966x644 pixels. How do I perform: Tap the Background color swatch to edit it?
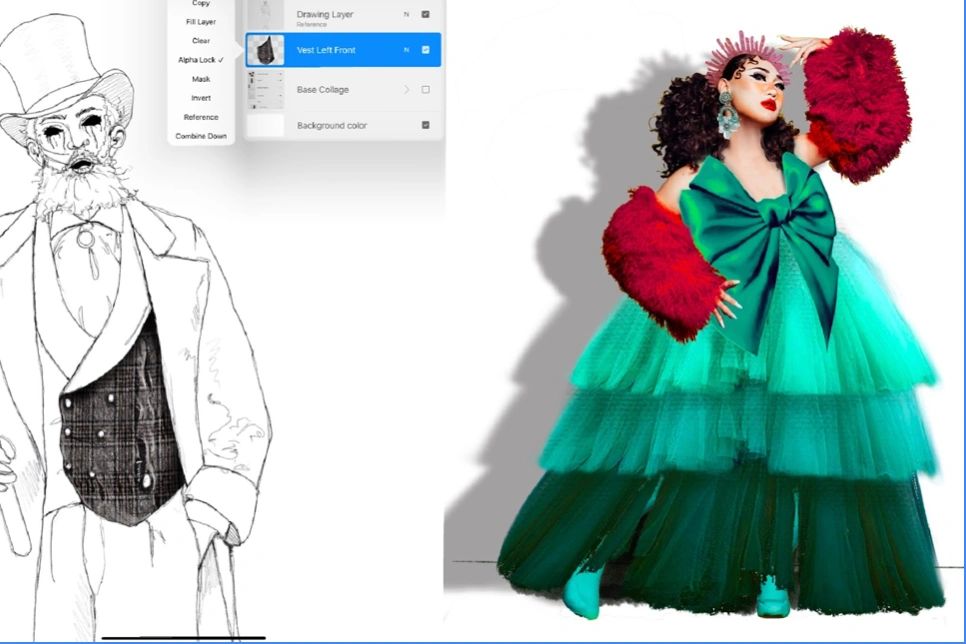(x=265, y=124)
